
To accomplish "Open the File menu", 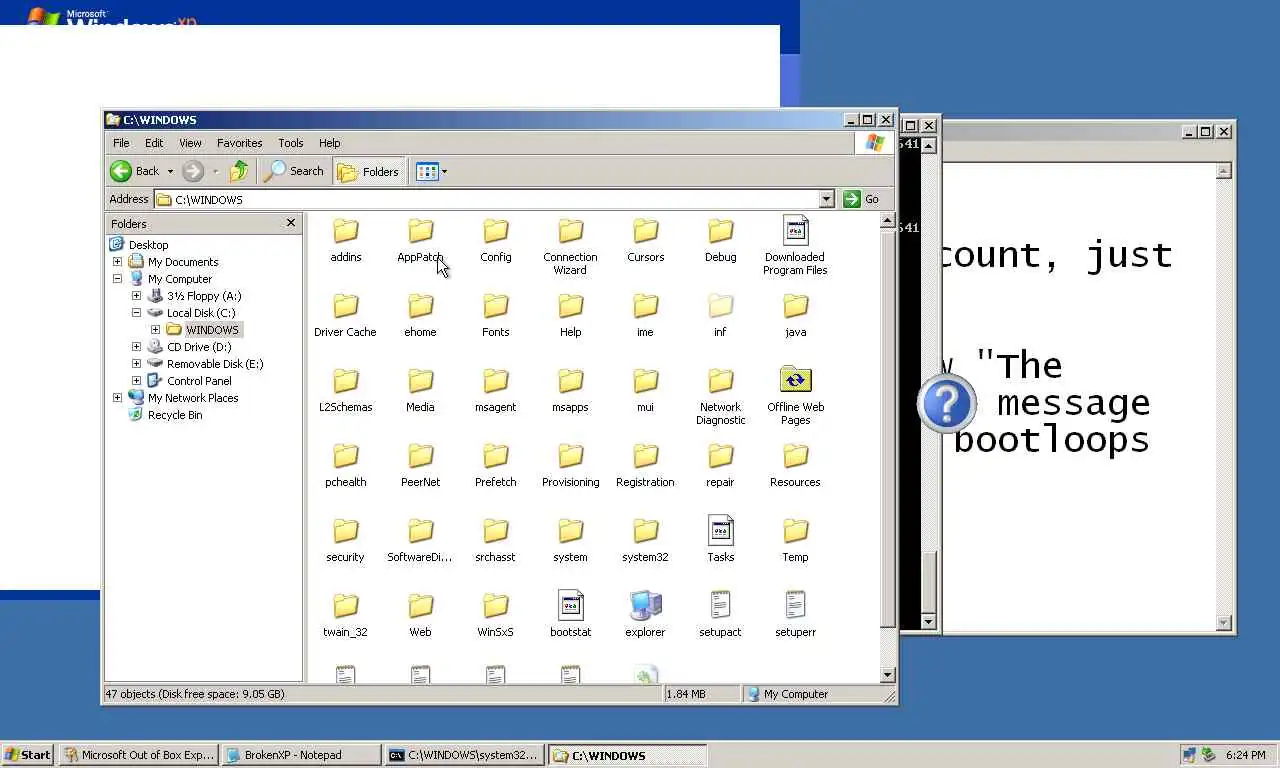I will 121,143.
